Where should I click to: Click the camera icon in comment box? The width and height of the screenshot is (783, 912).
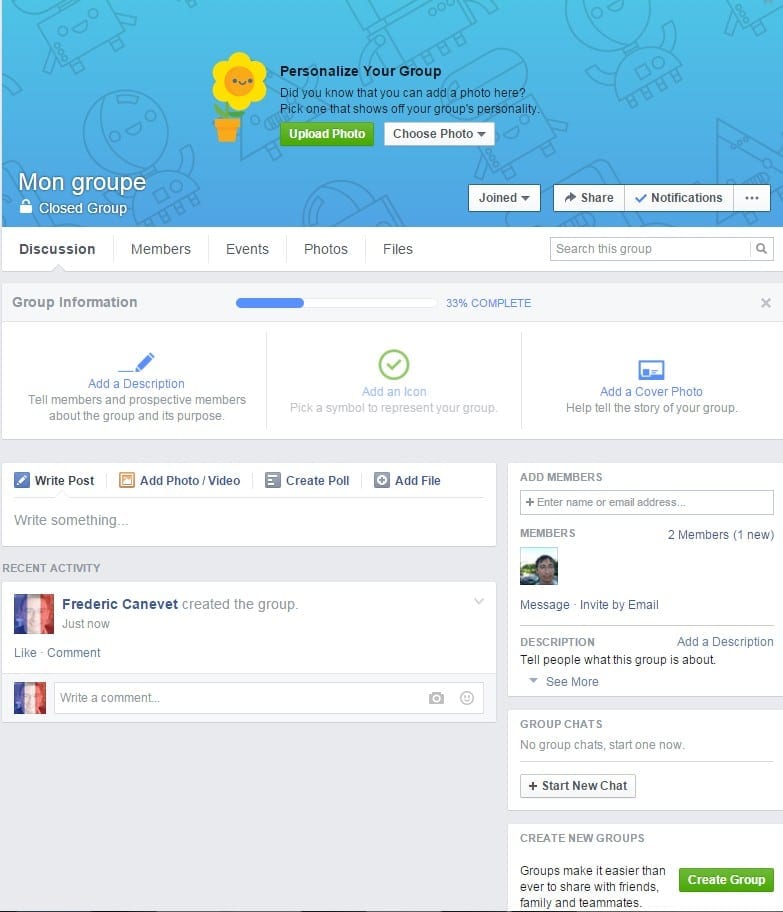point(436,698)
